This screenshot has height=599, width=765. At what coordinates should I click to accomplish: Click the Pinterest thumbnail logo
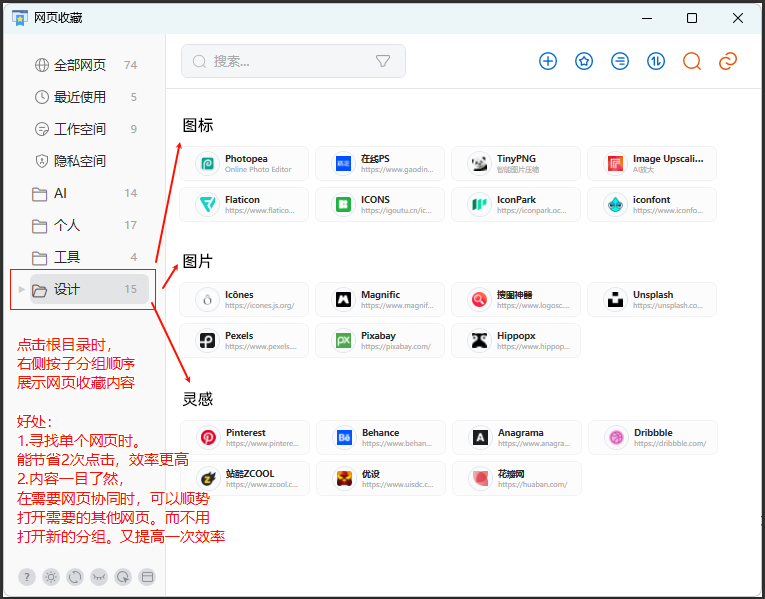tap(208, 438)
